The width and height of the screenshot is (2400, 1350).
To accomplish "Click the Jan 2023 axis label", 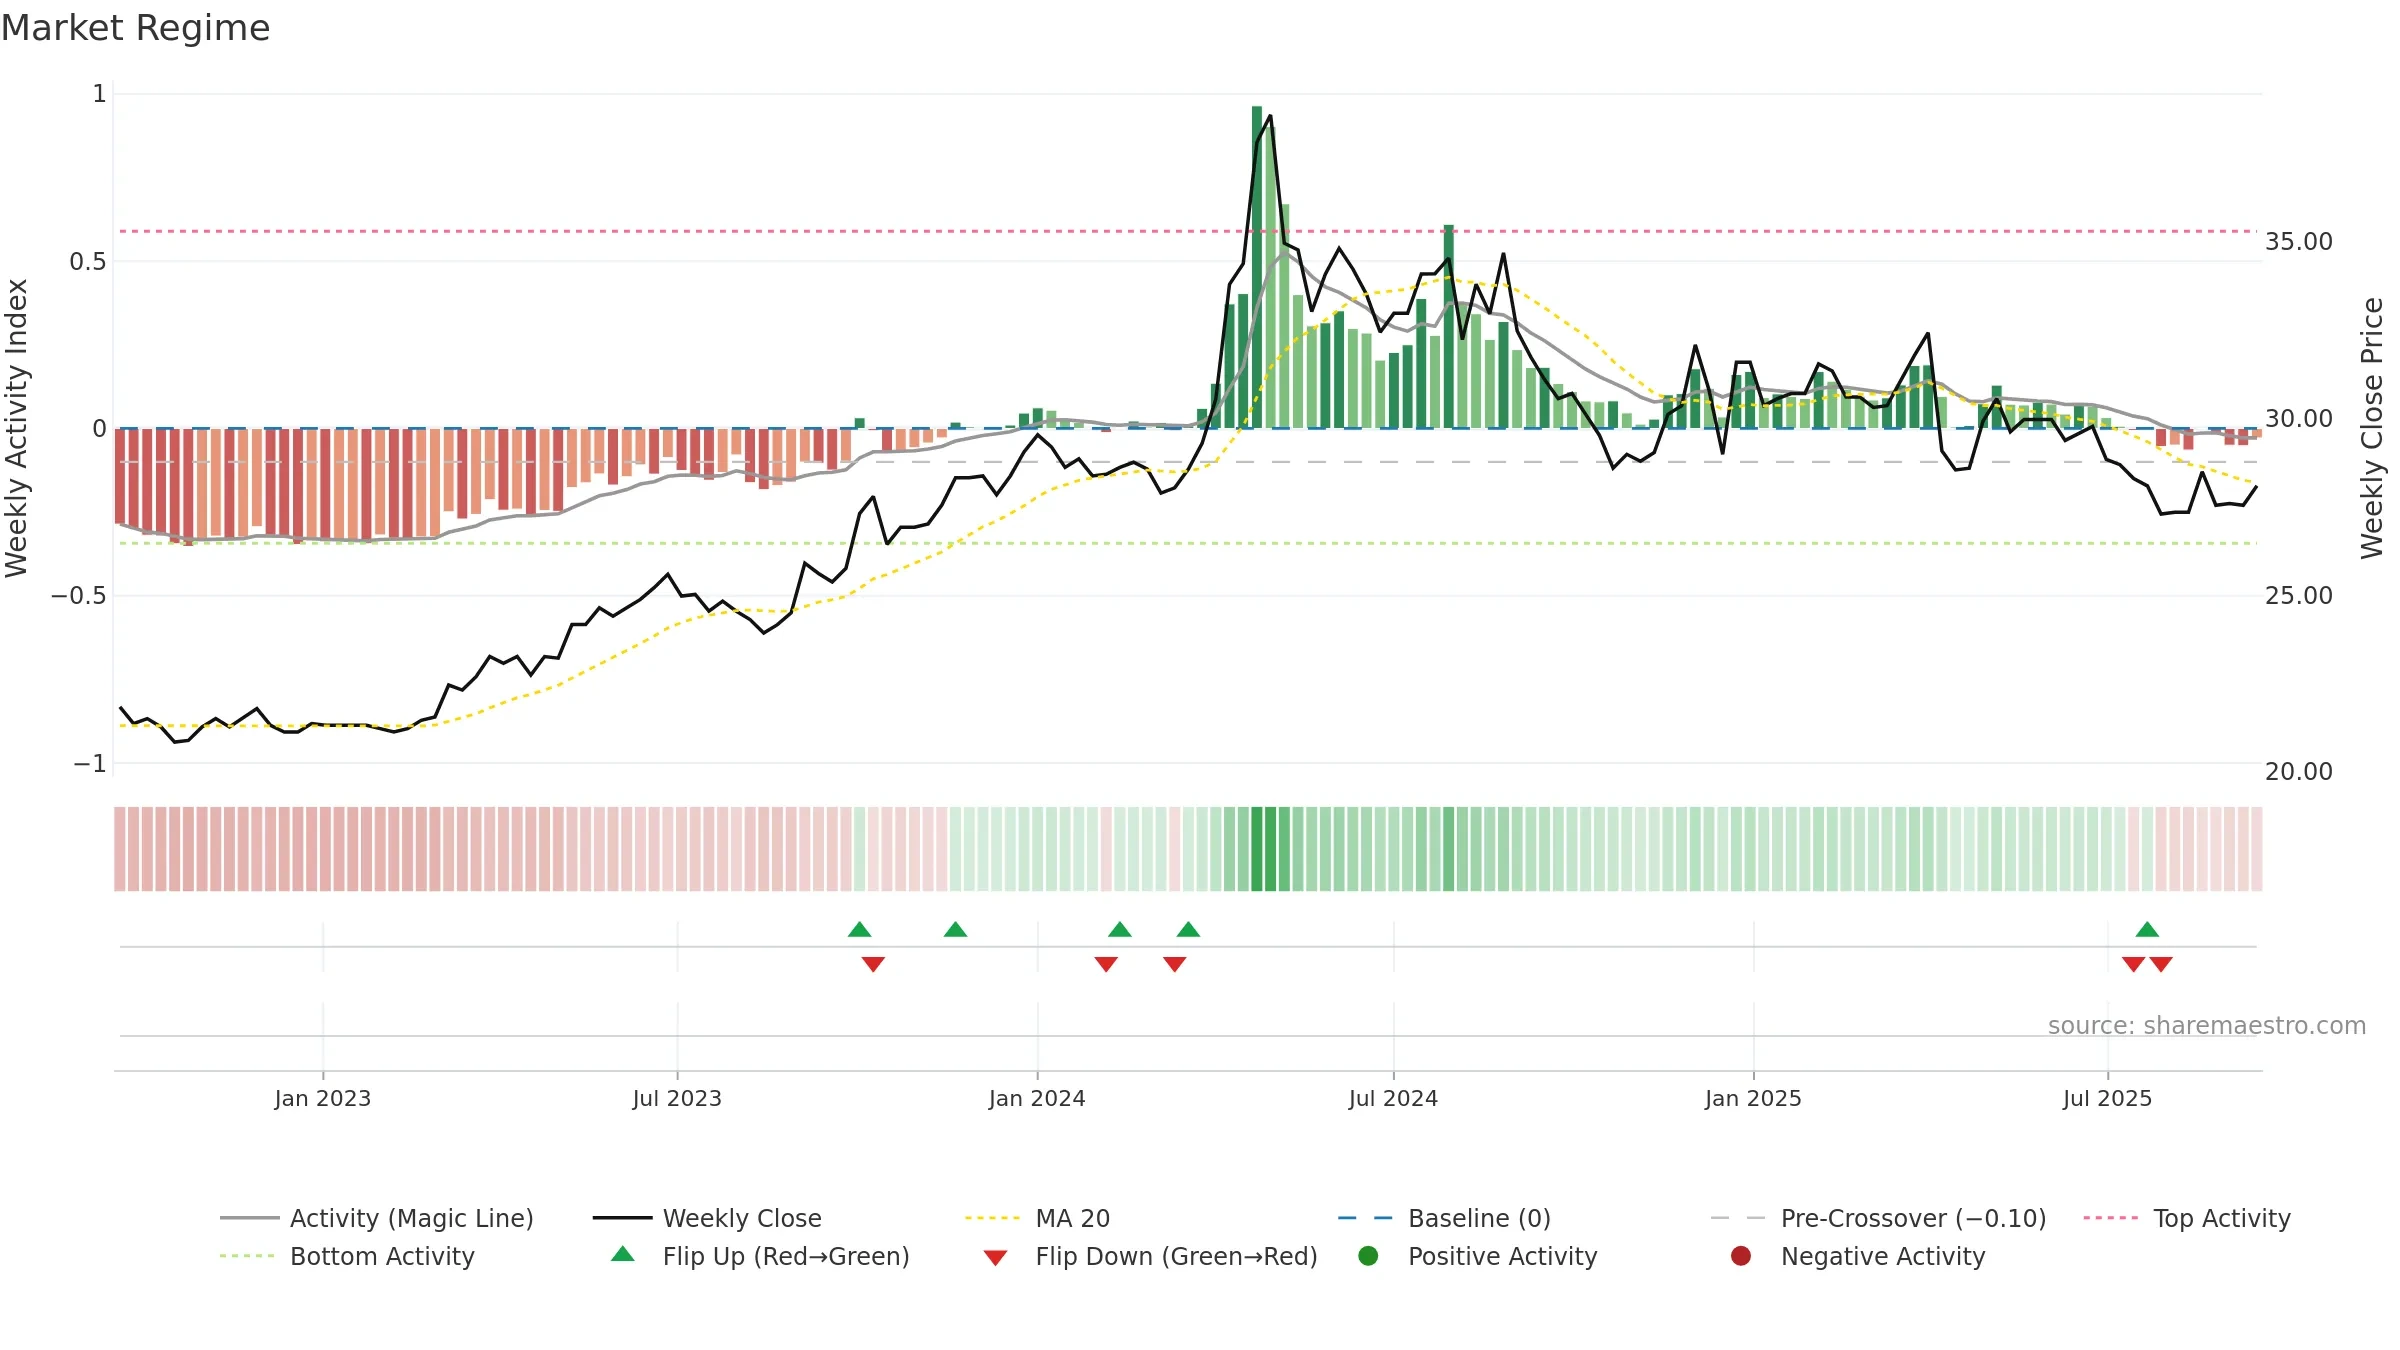I will coord(323,1099).
